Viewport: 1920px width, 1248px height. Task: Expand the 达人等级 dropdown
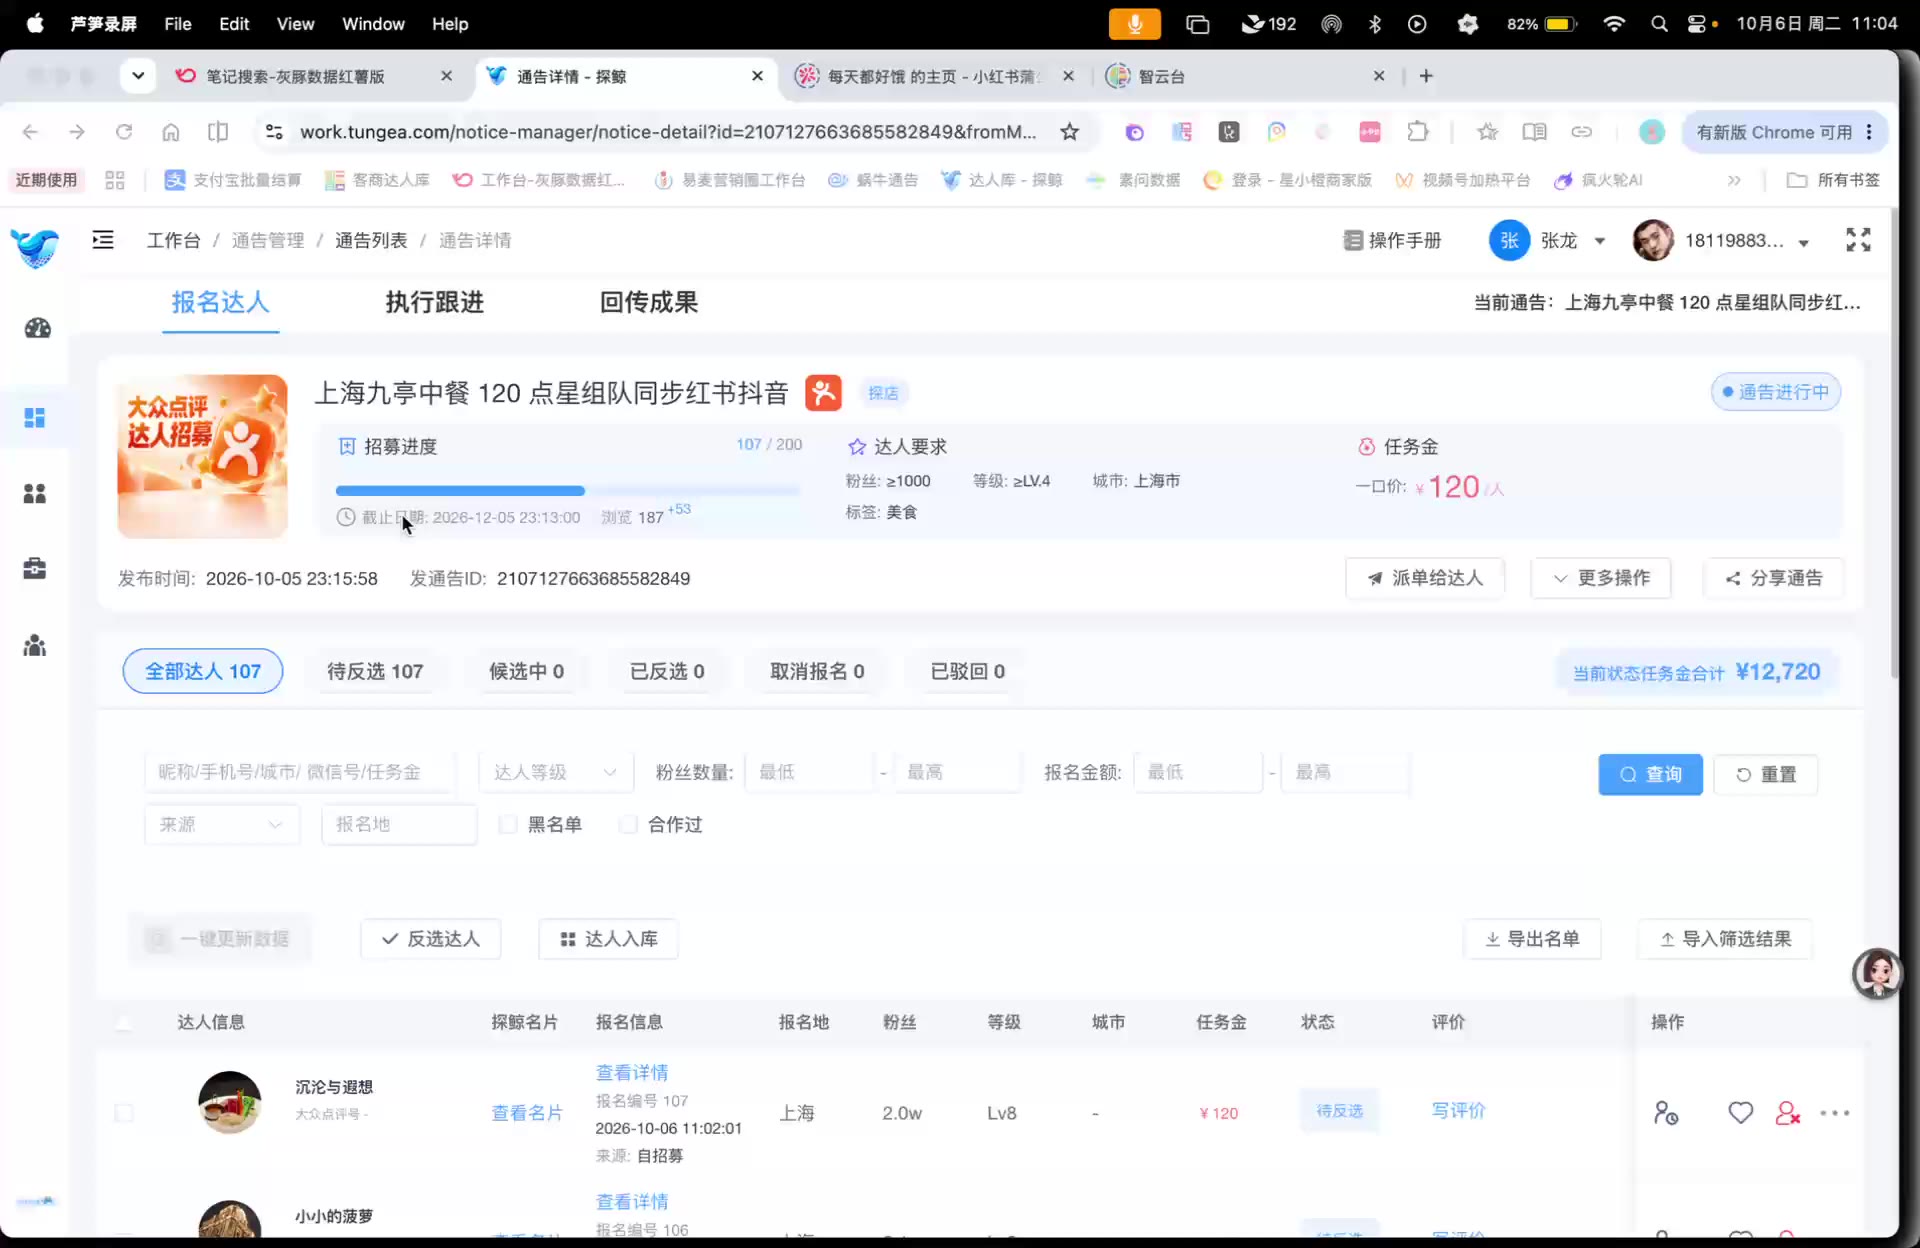[555, 772]
